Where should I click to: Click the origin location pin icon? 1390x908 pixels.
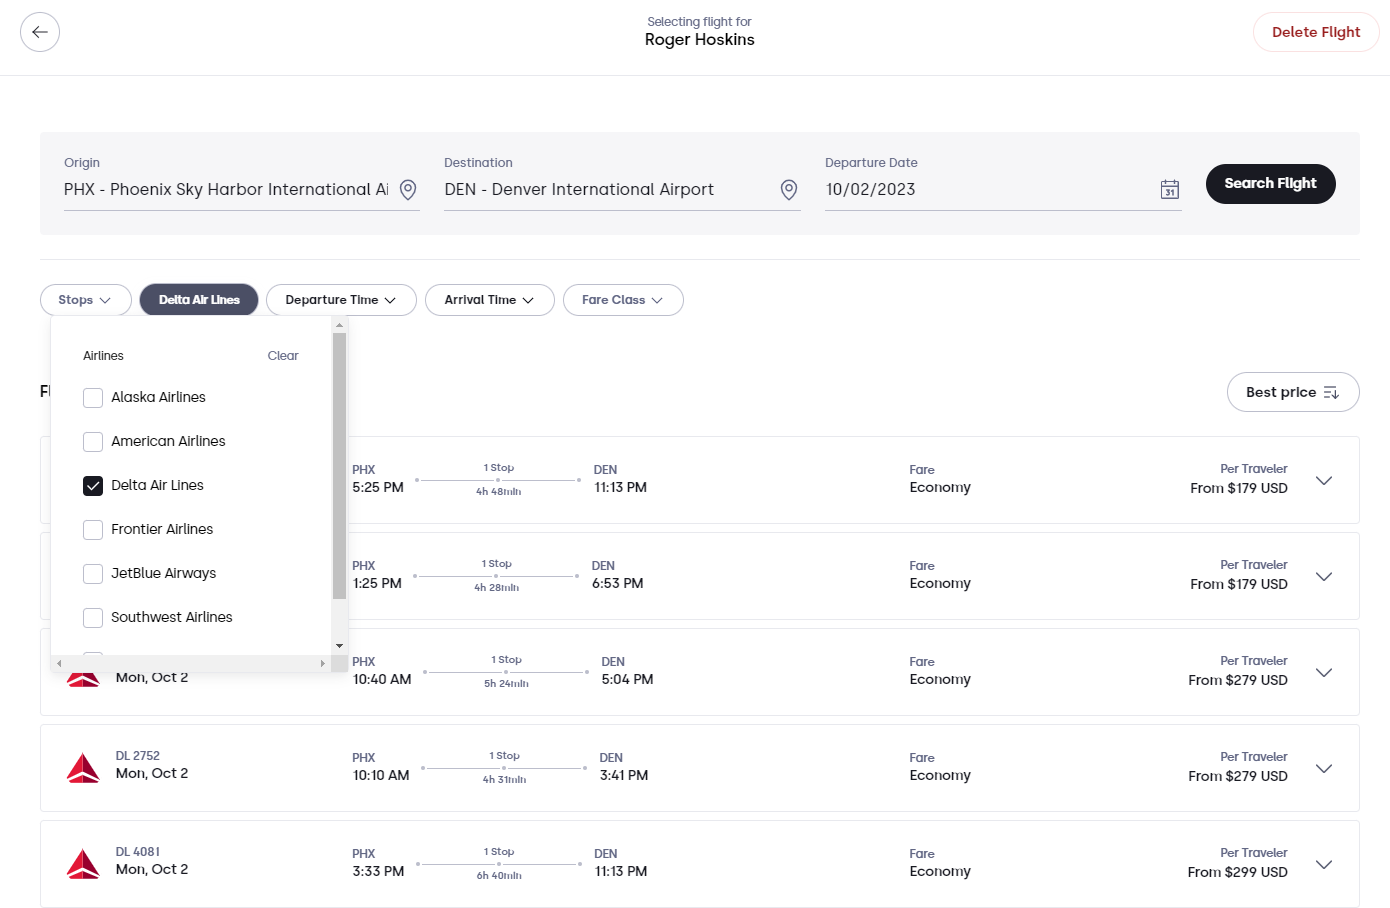click(408, 190)
